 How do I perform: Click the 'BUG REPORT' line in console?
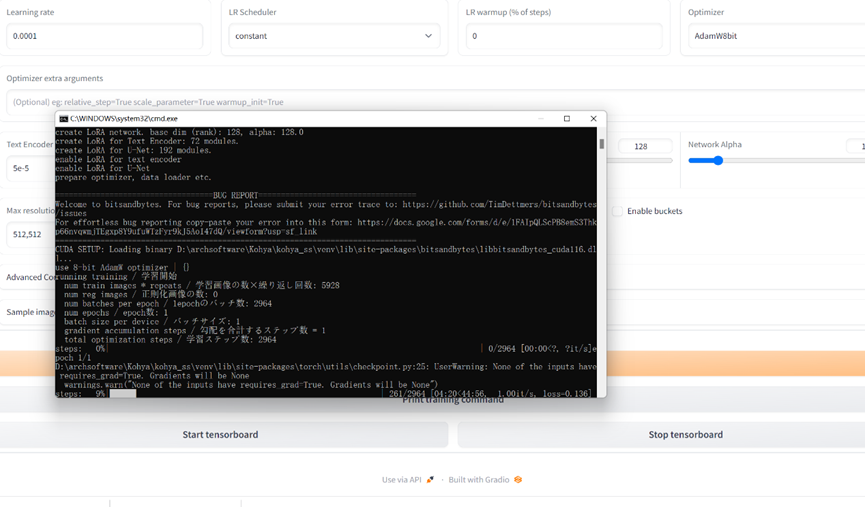pos(236,195)
